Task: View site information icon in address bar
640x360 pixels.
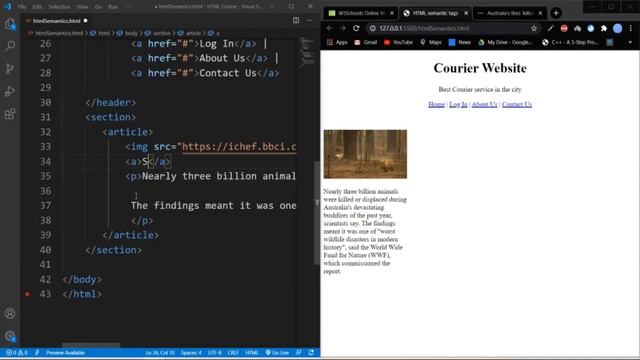Action: pyautogui.click(x=373, y=28)
